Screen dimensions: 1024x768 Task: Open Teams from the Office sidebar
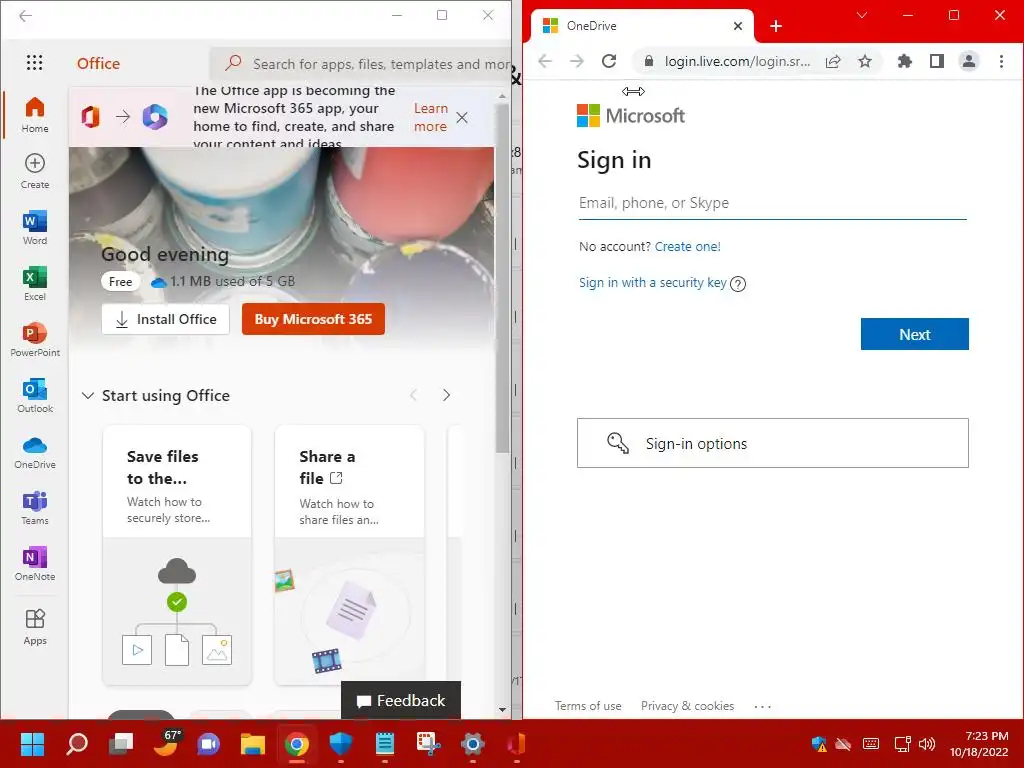35,507
